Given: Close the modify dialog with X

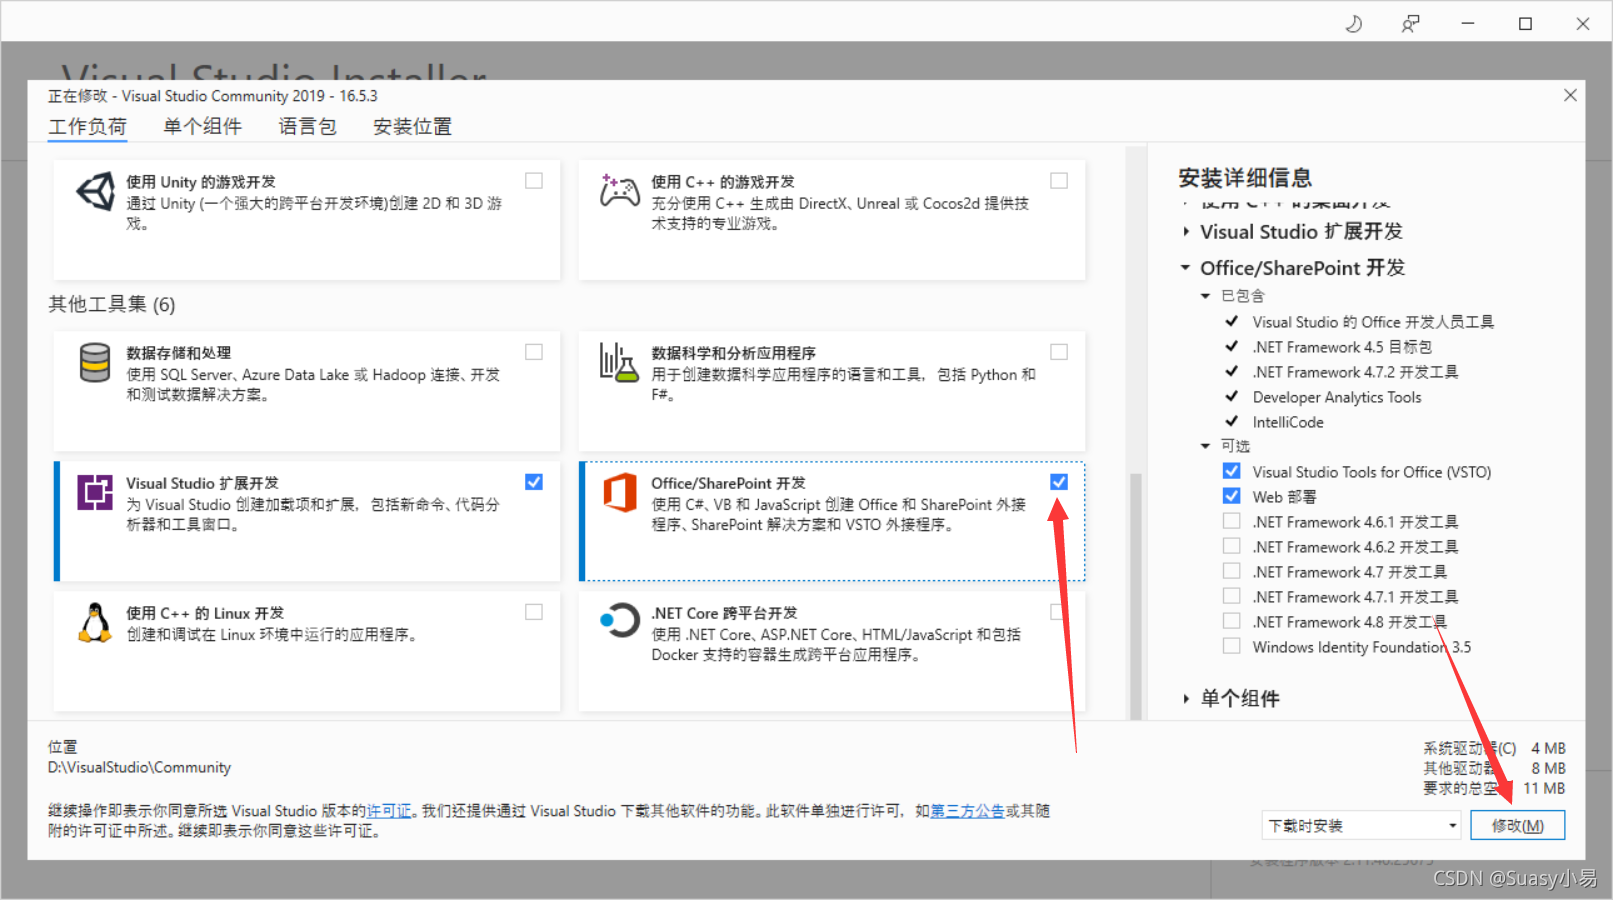Looking at the screenshot, I should (1570, 95).
